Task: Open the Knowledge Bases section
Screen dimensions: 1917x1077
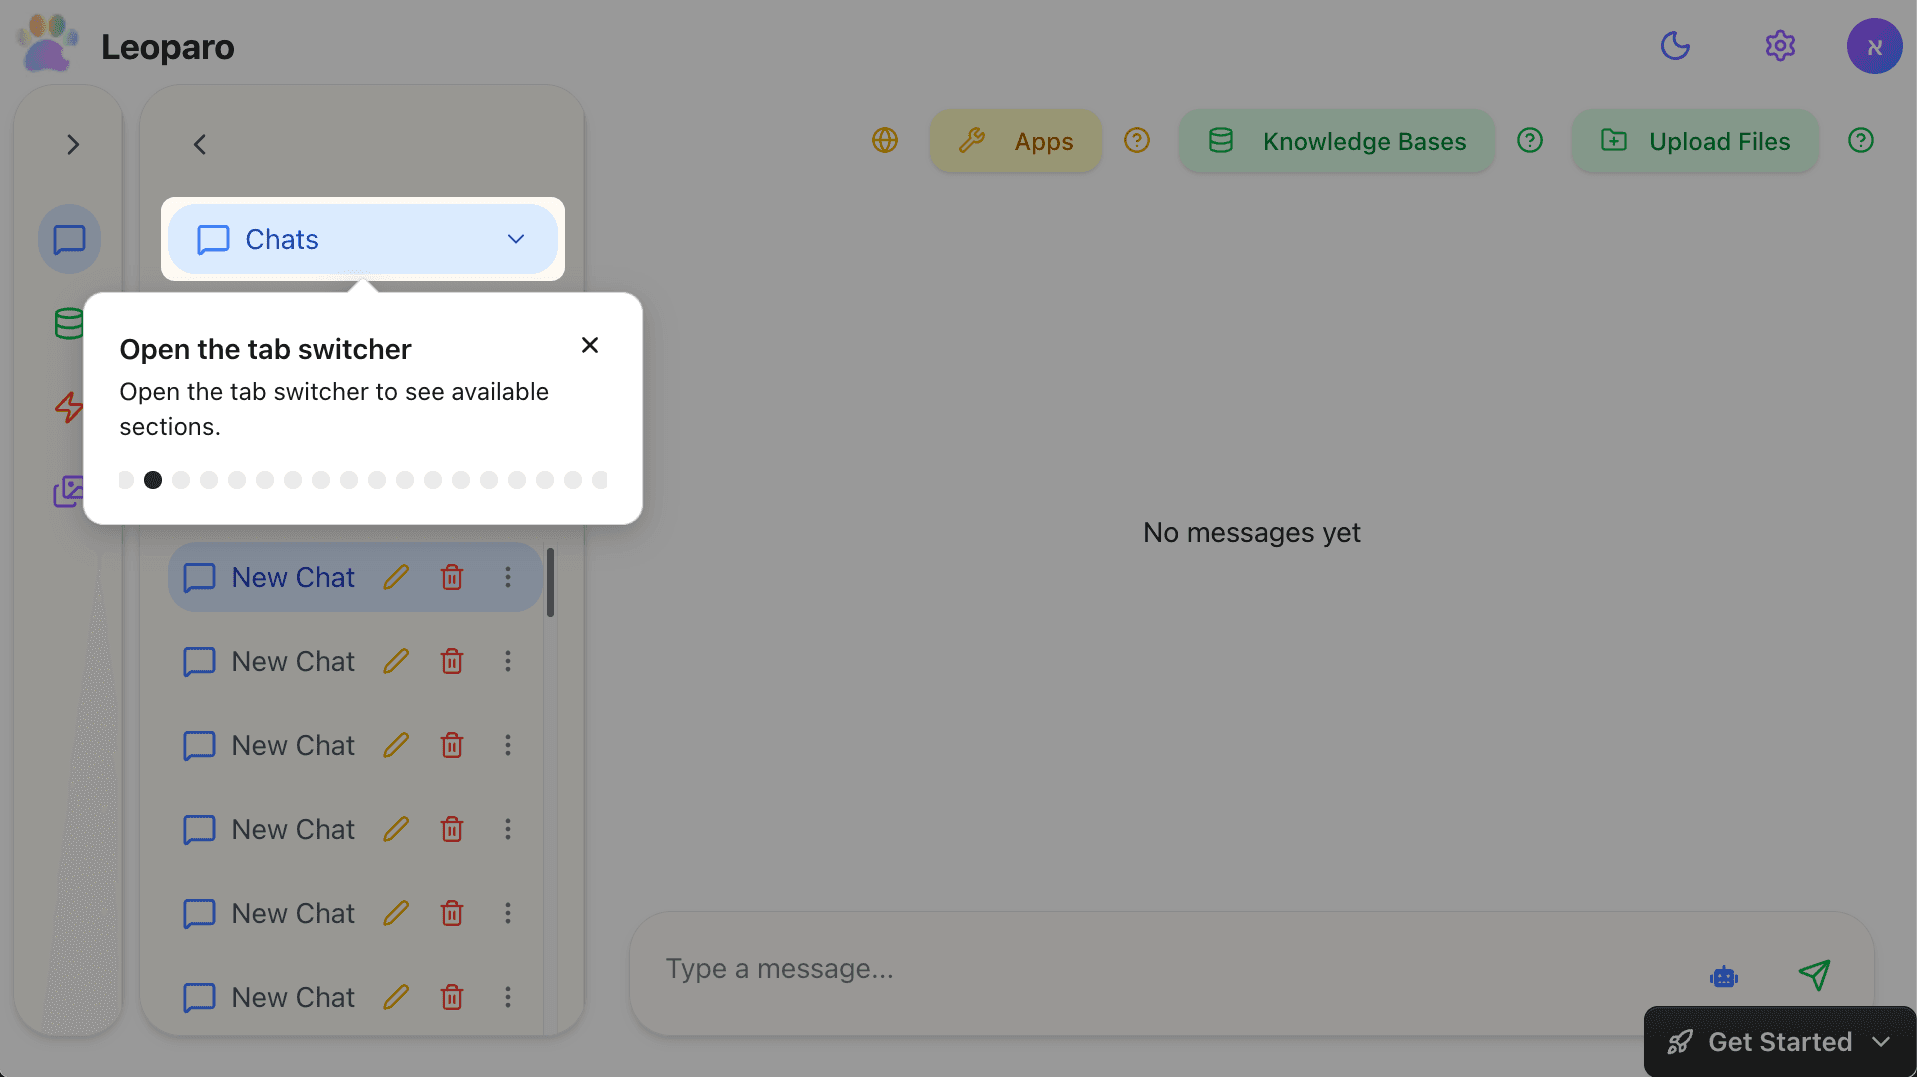Action: tap(1336, 141)
